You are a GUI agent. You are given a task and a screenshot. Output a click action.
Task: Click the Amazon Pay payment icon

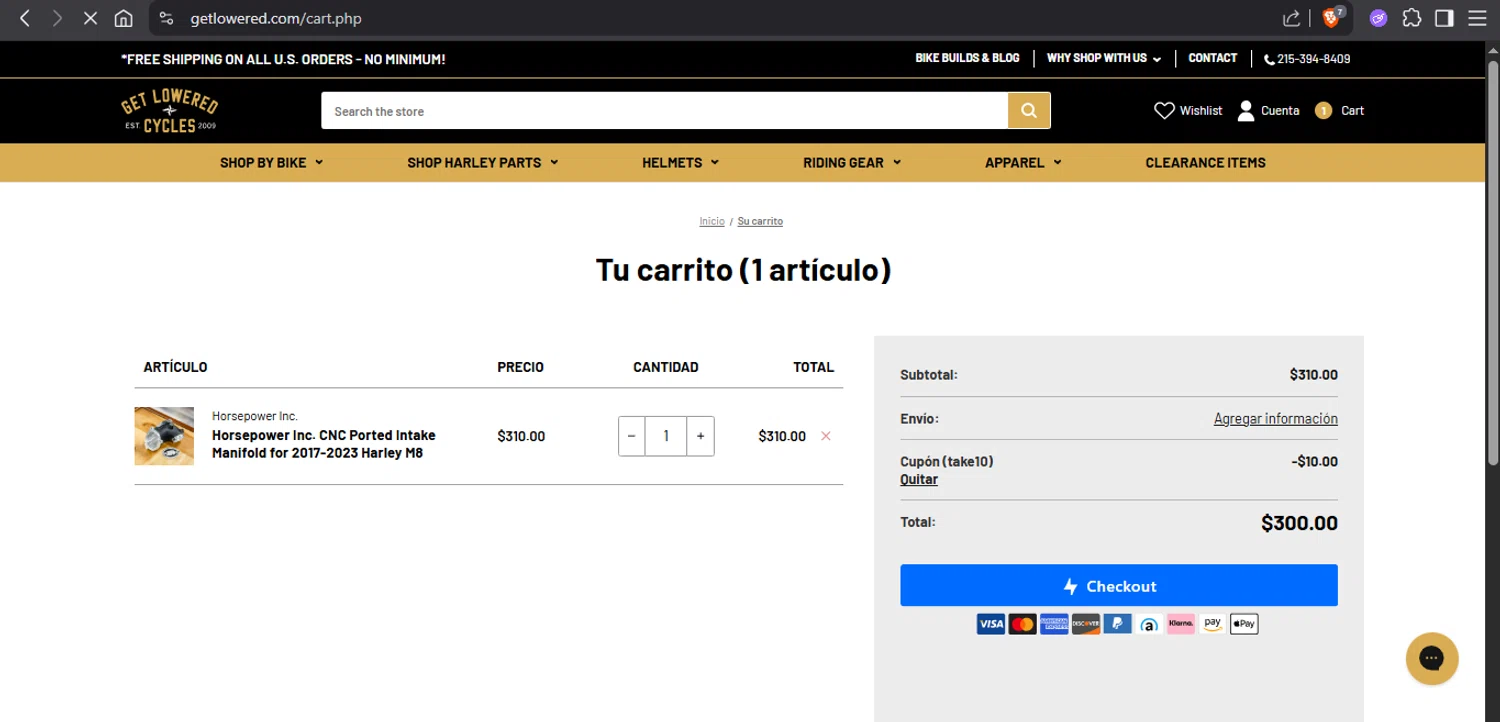pyautogui.click(x=1212, y=624)
